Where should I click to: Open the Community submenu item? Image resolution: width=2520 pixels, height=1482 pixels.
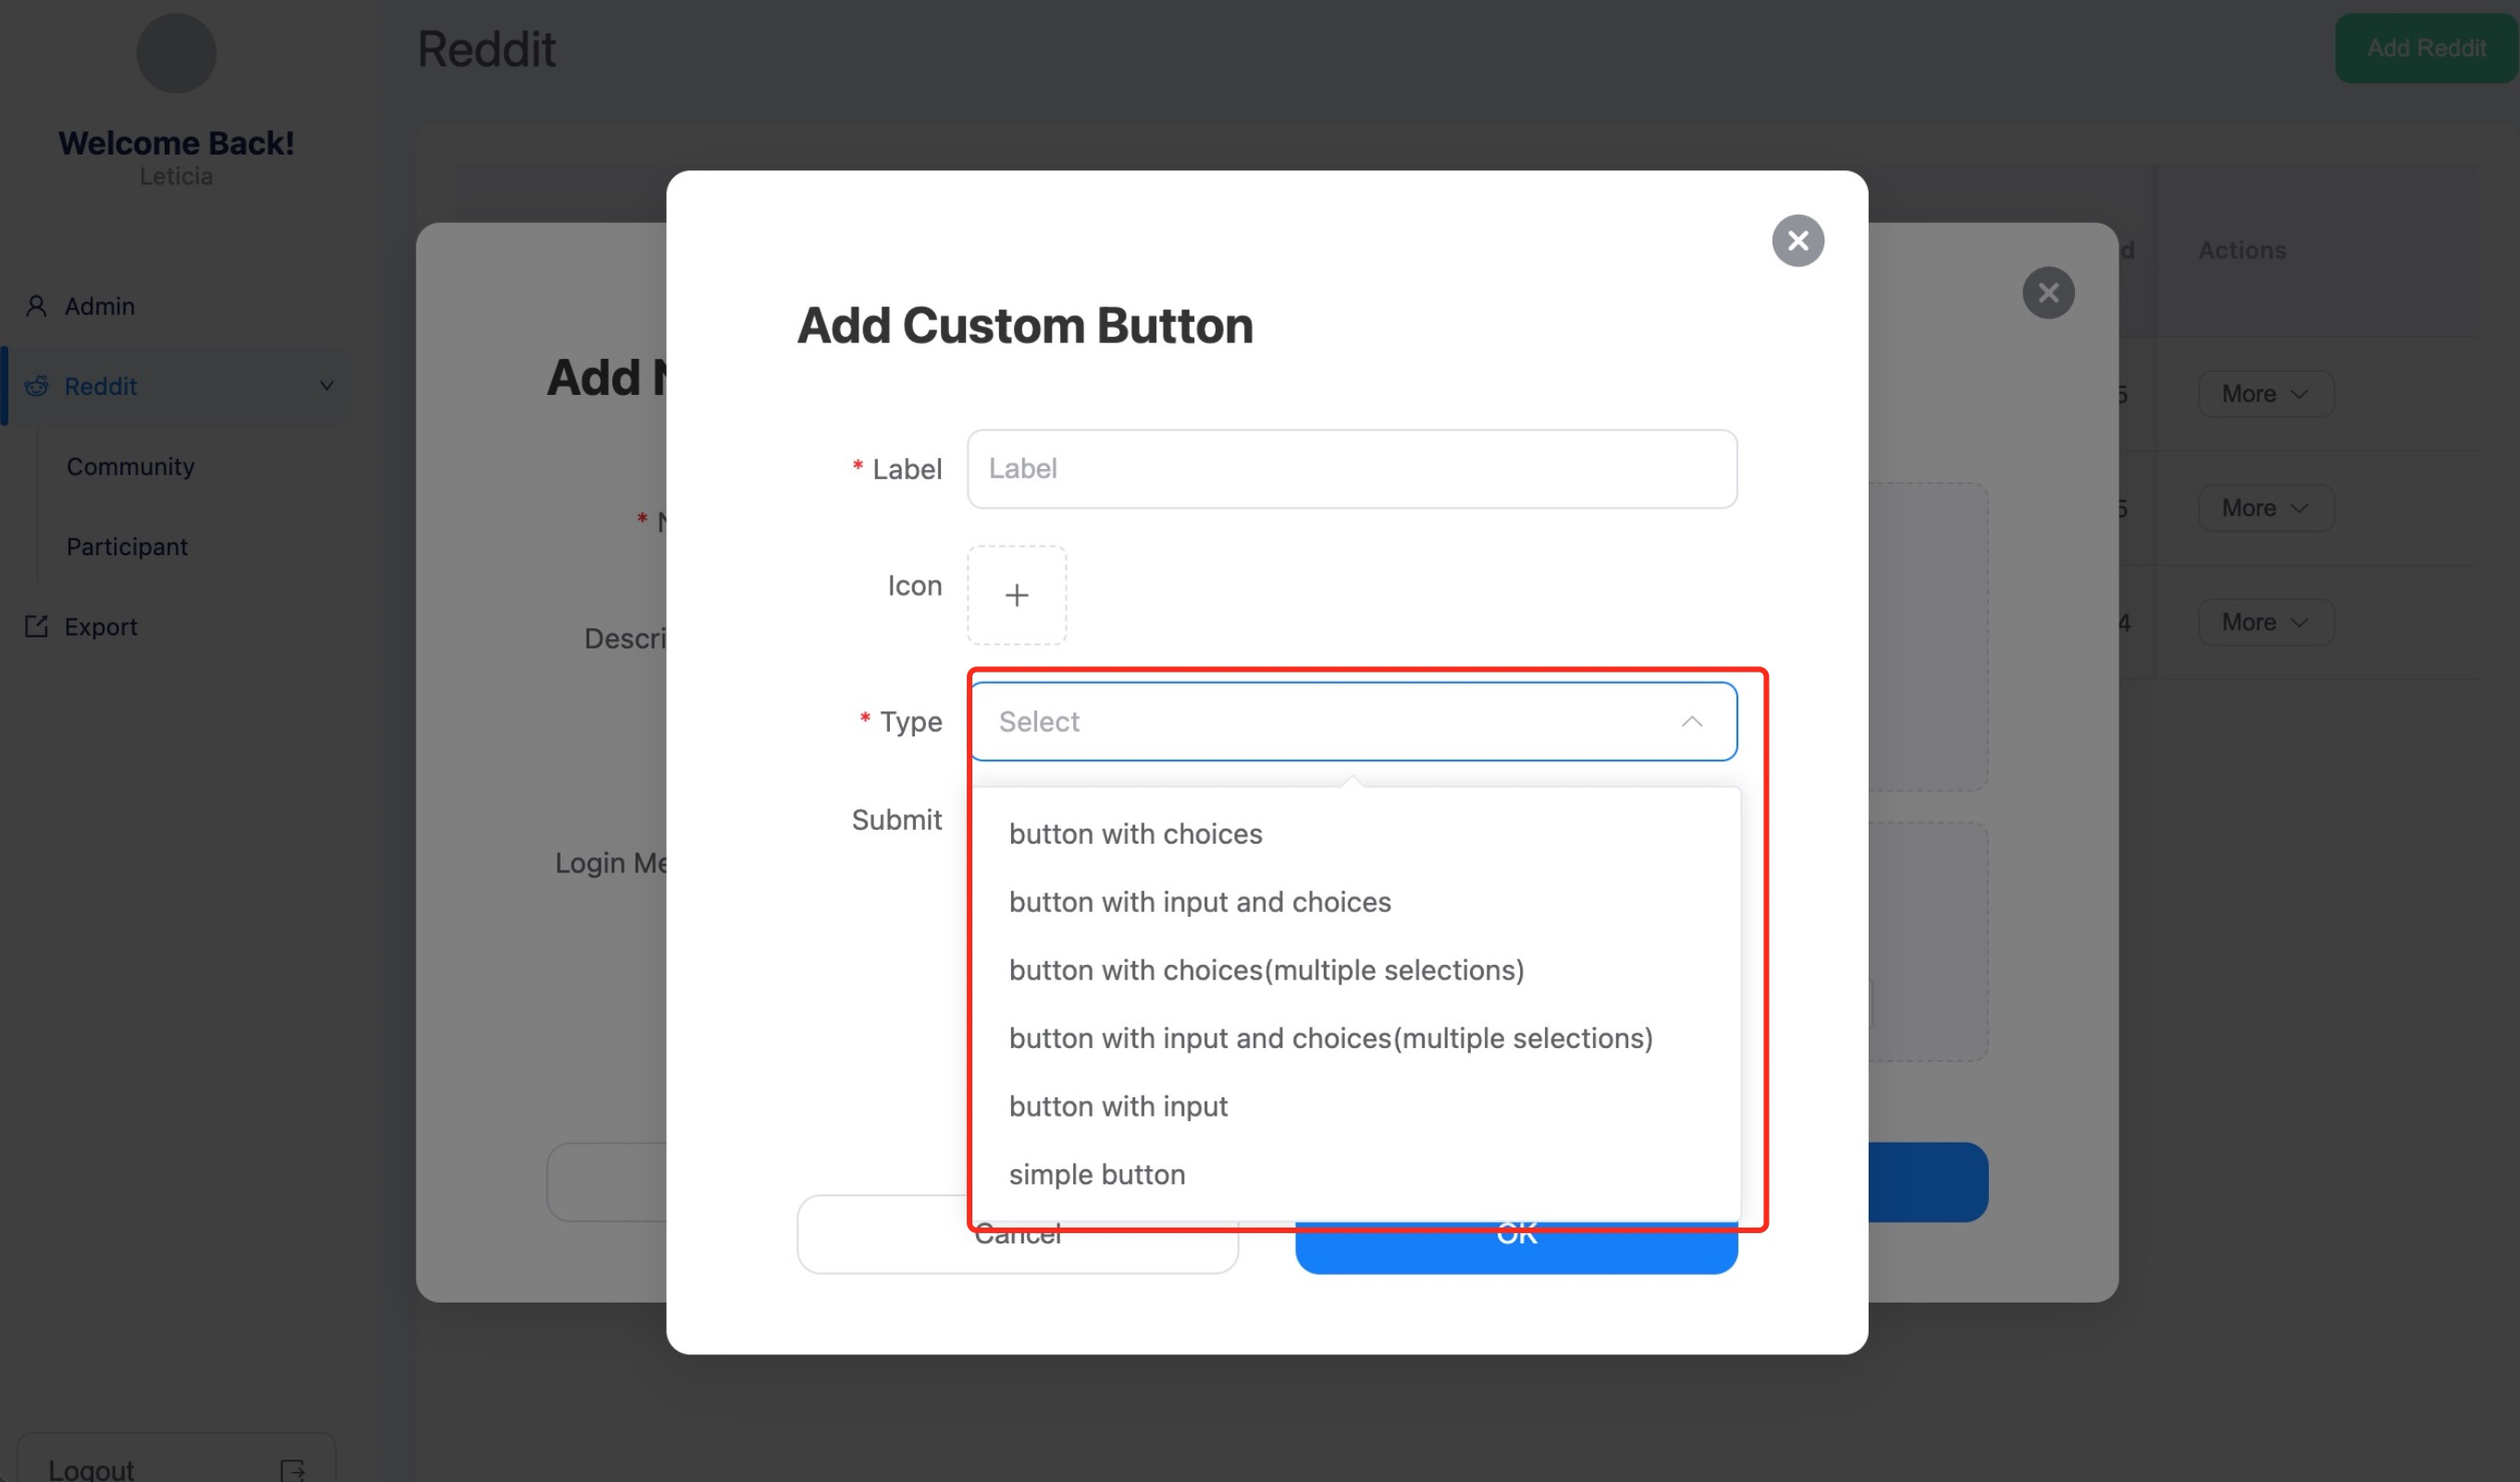pos(130,466)
